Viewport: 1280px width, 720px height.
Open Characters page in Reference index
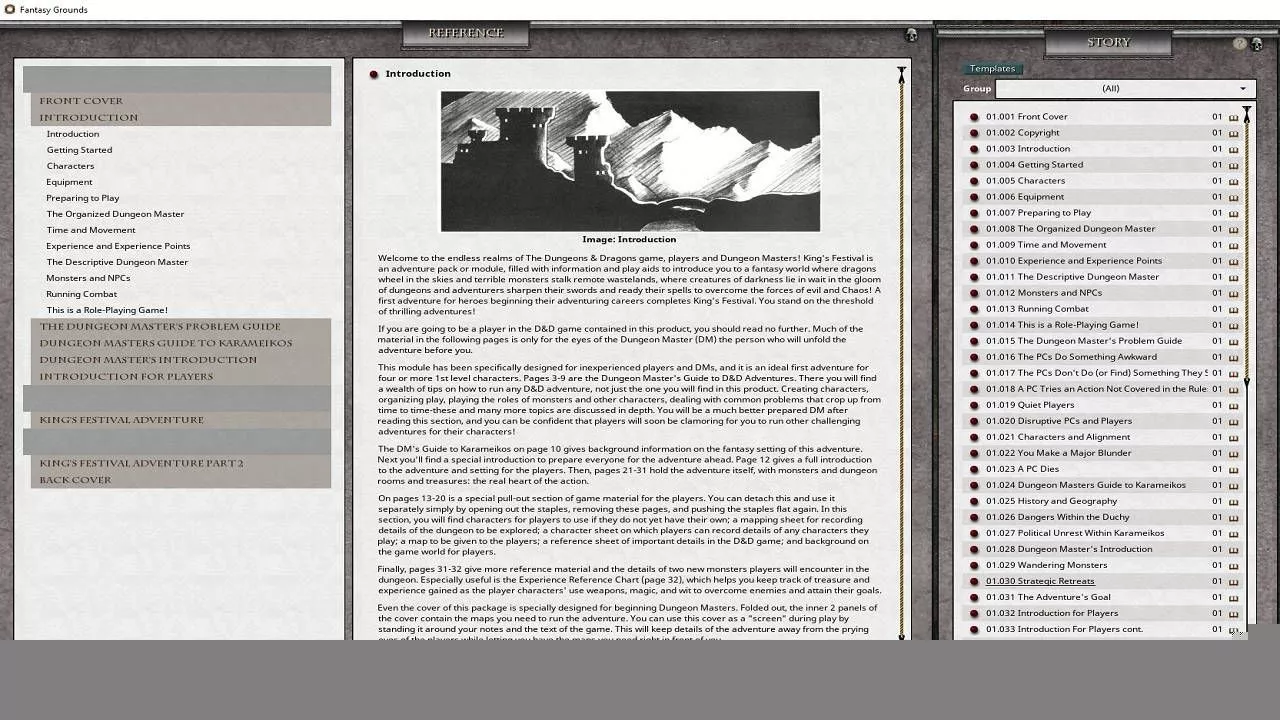coord(70,166)
